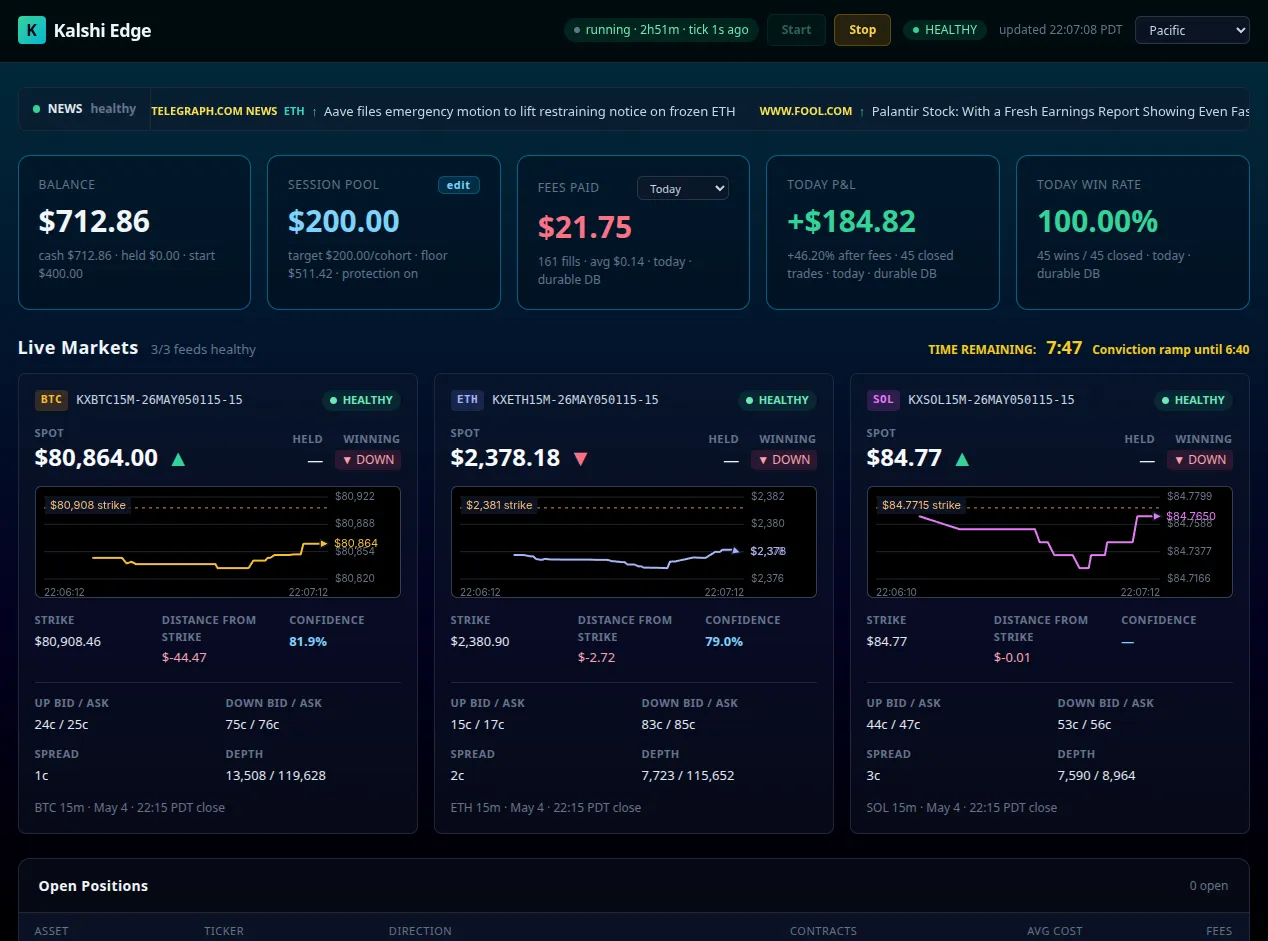Click the red down arrow beside ETH spot
The height and width of the screenshot is (941, 1268).
tap(580, 459)
